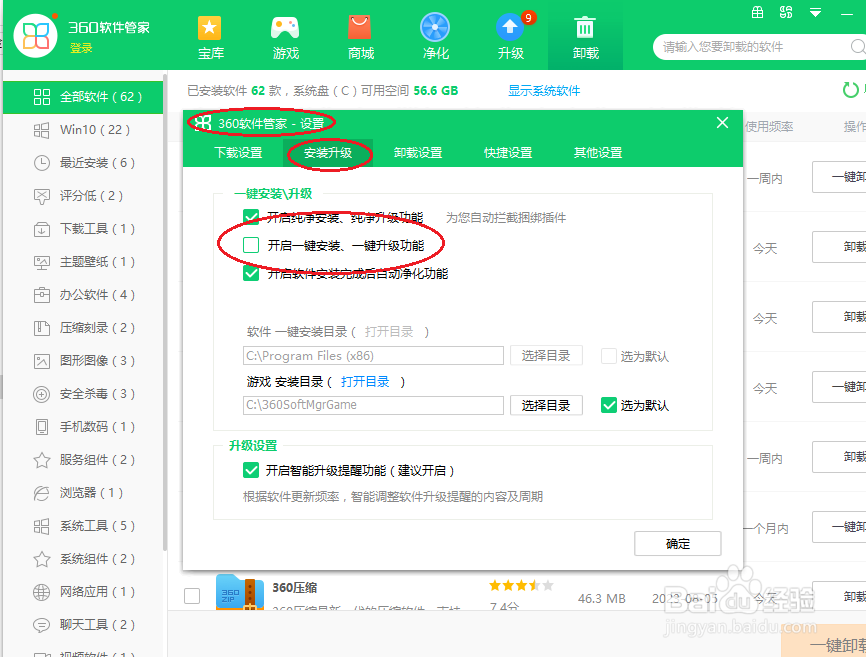Select 全部软件 (62) category
866x657 pixels.
(x=83, y=97)
